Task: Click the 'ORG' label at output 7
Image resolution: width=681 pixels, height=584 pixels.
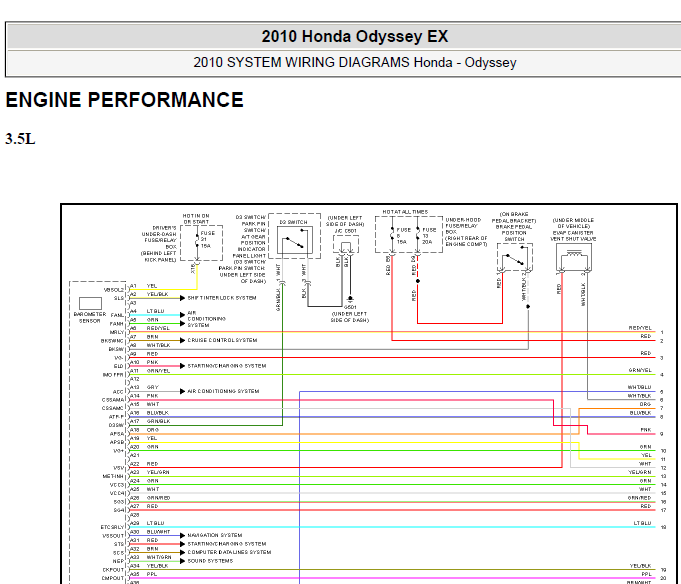Action: (x=646, y=404)
